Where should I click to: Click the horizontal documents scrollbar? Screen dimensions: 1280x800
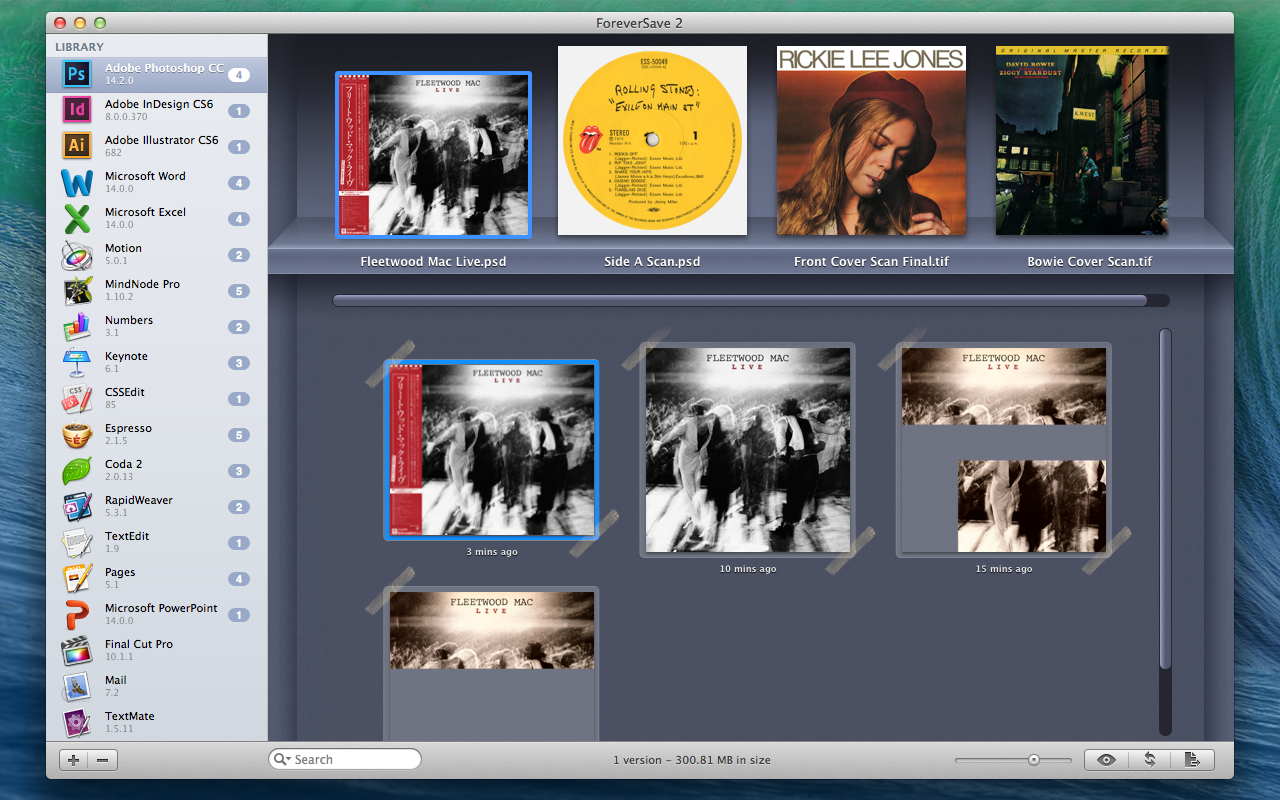click(740, 300)
